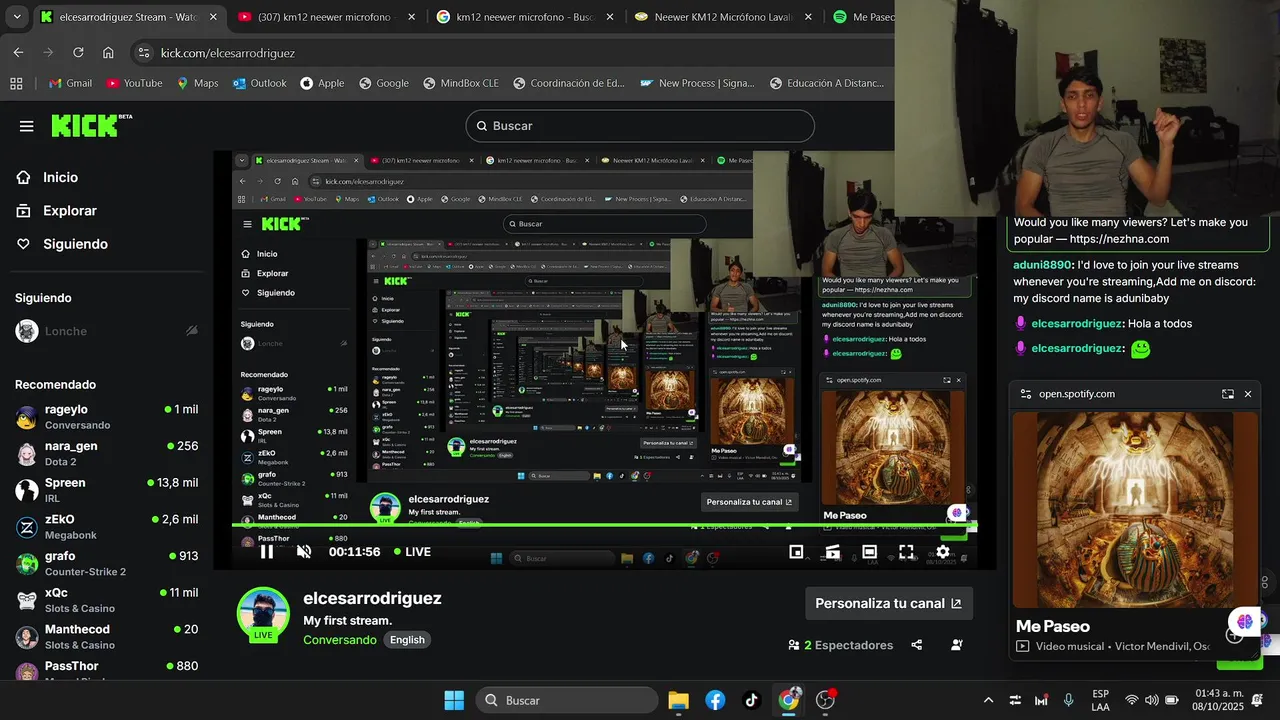The width and height of the screenshot is (1280, 720).
Task: Go back in browser history
Action: pyautogui.click(x=18, y=52)
